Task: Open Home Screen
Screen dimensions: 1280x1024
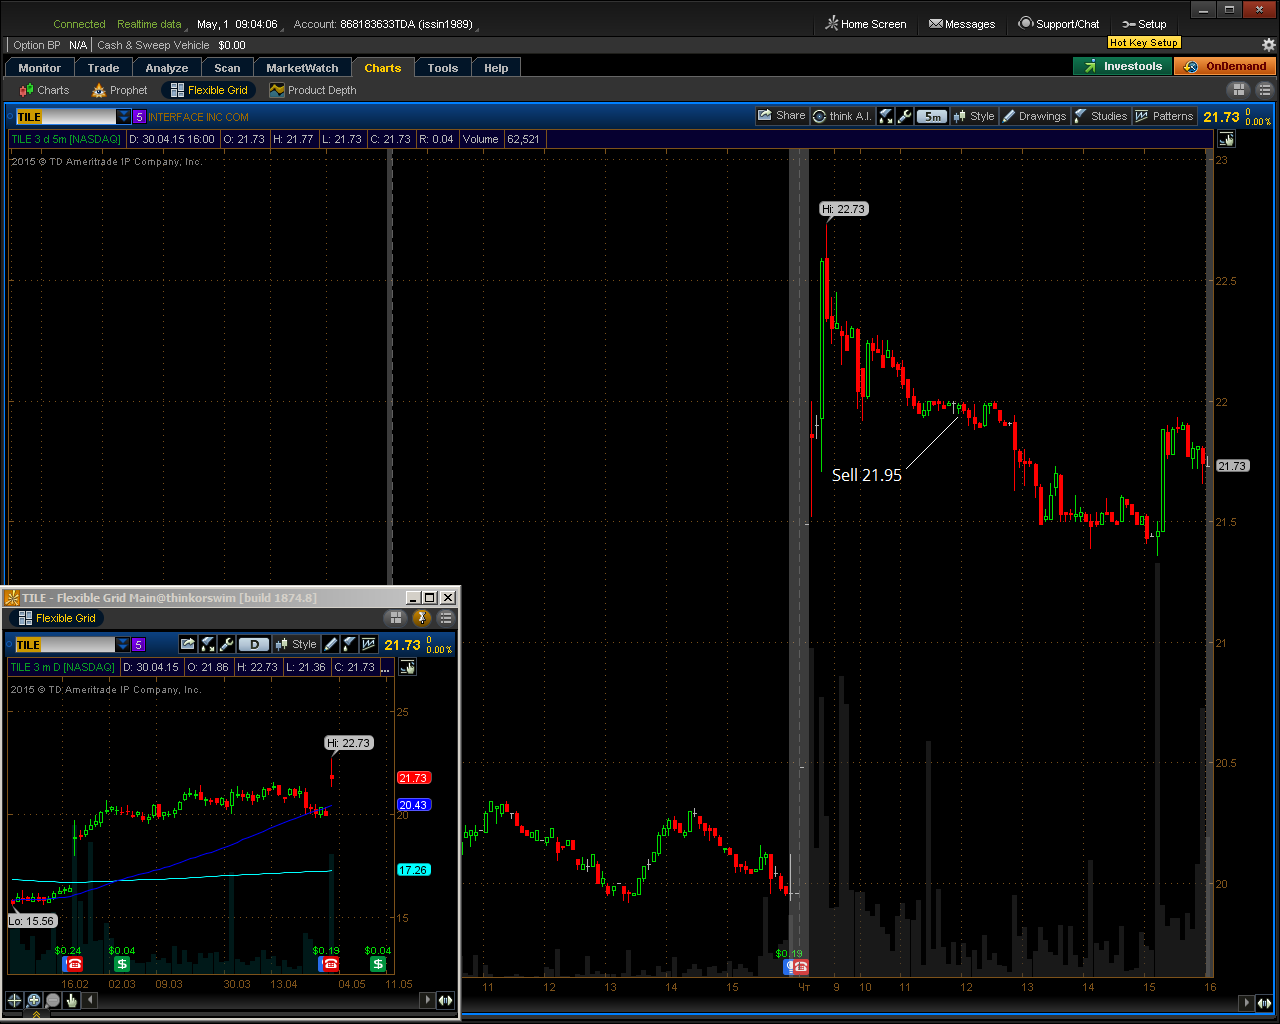Action: point(866,24)
